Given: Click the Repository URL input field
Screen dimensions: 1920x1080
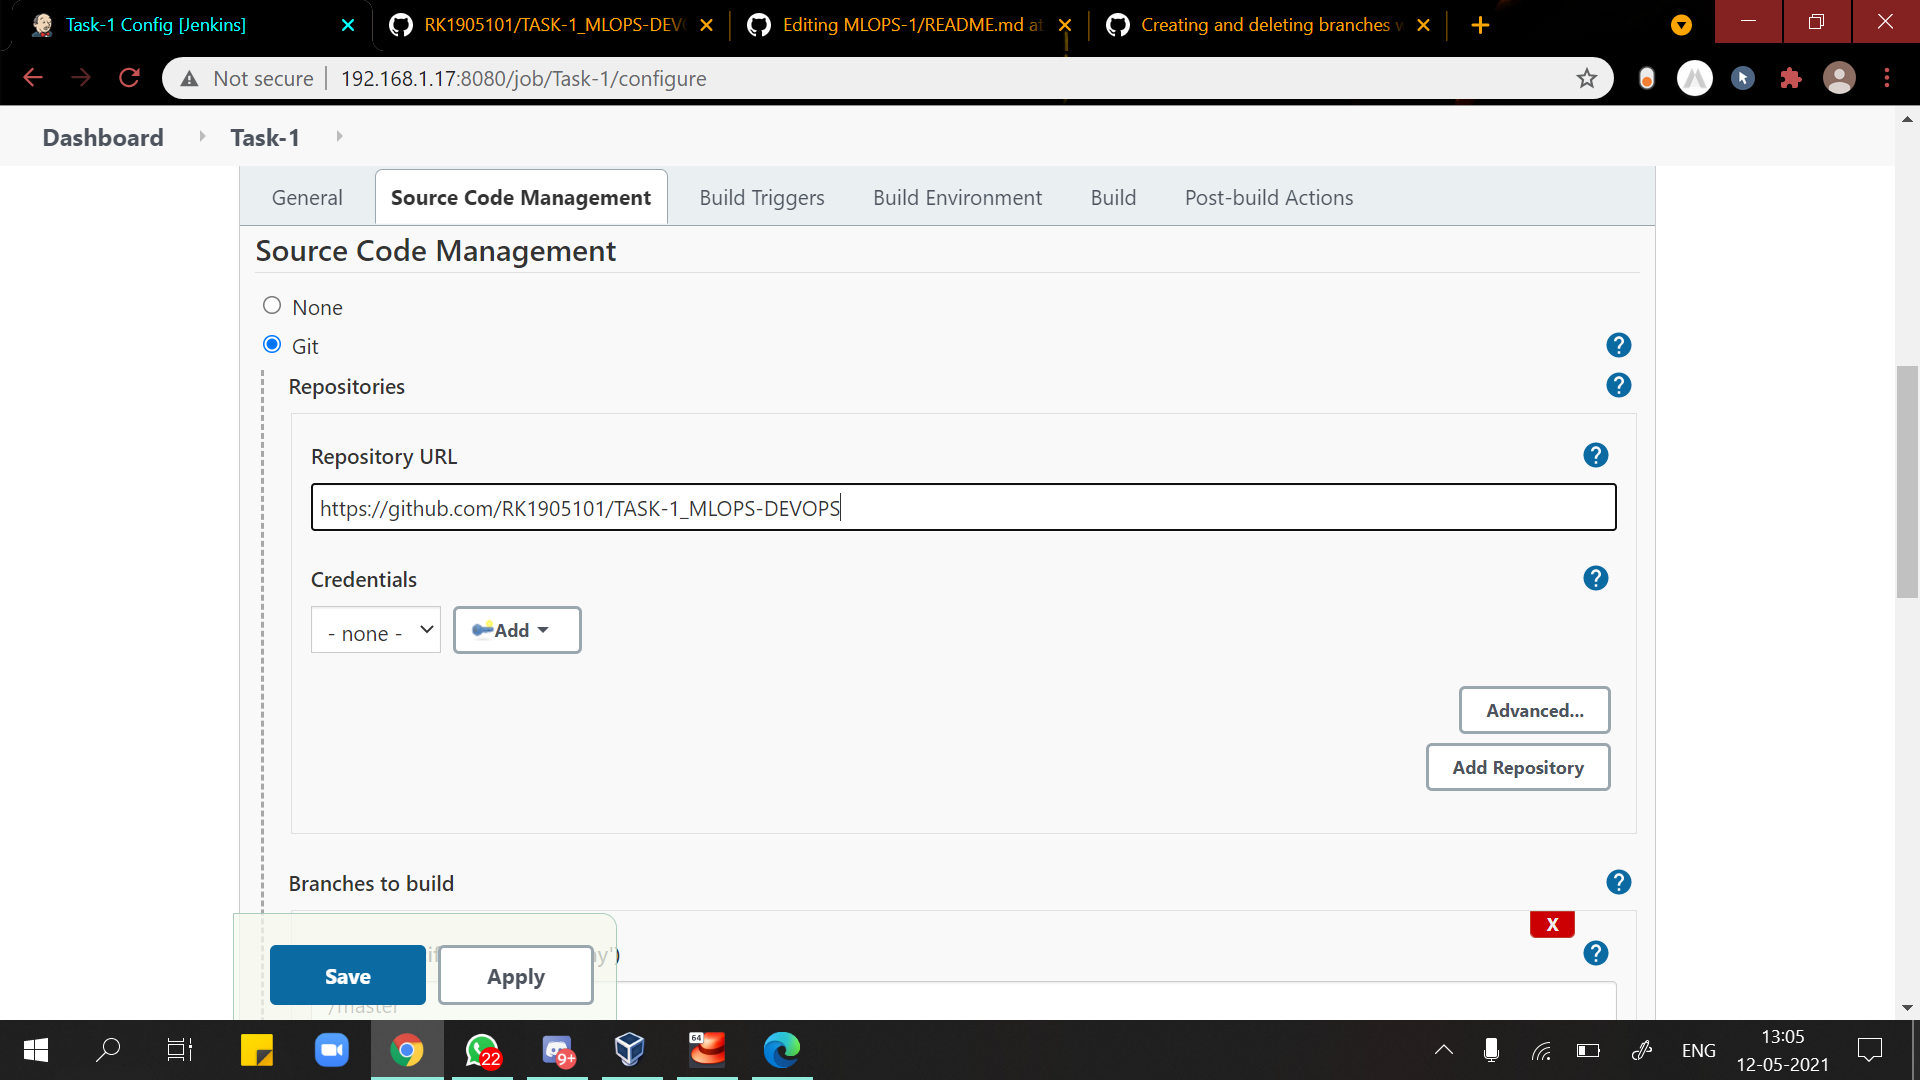Looking at the screenshot, I should click(x=963, y=507).
